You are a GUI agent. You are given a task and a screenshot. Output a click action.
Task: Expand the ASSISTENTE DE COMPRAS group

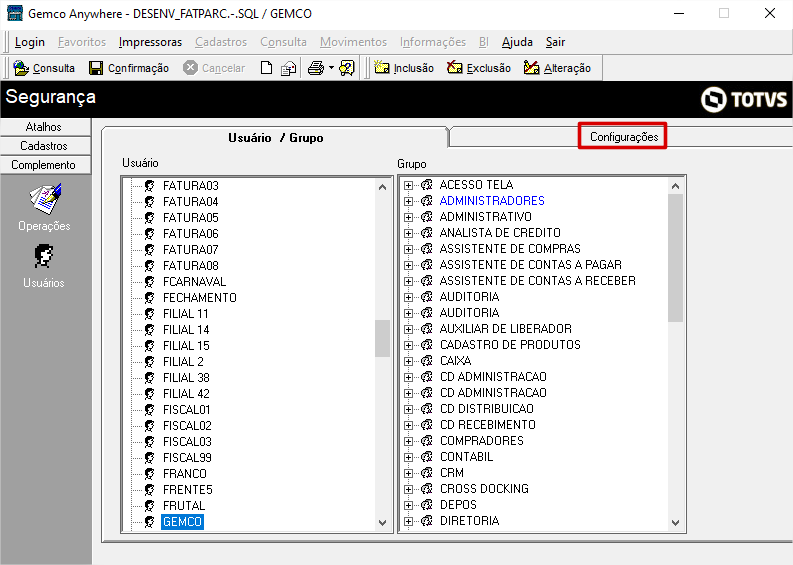(408, 249)
